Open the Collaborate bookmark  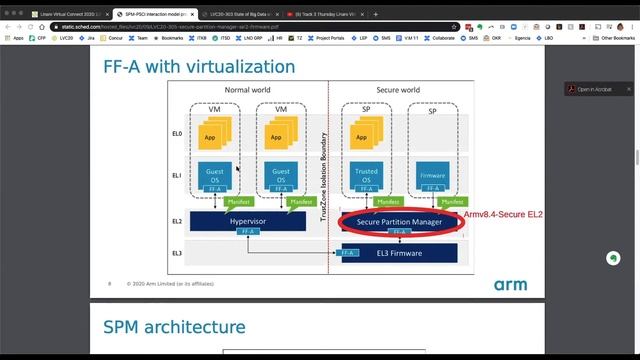439,38
